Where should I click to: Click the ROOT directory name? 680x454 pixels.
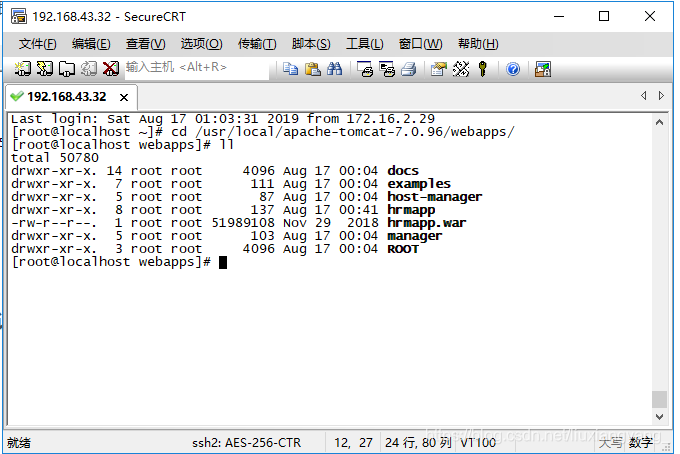(x=403, y=249)
